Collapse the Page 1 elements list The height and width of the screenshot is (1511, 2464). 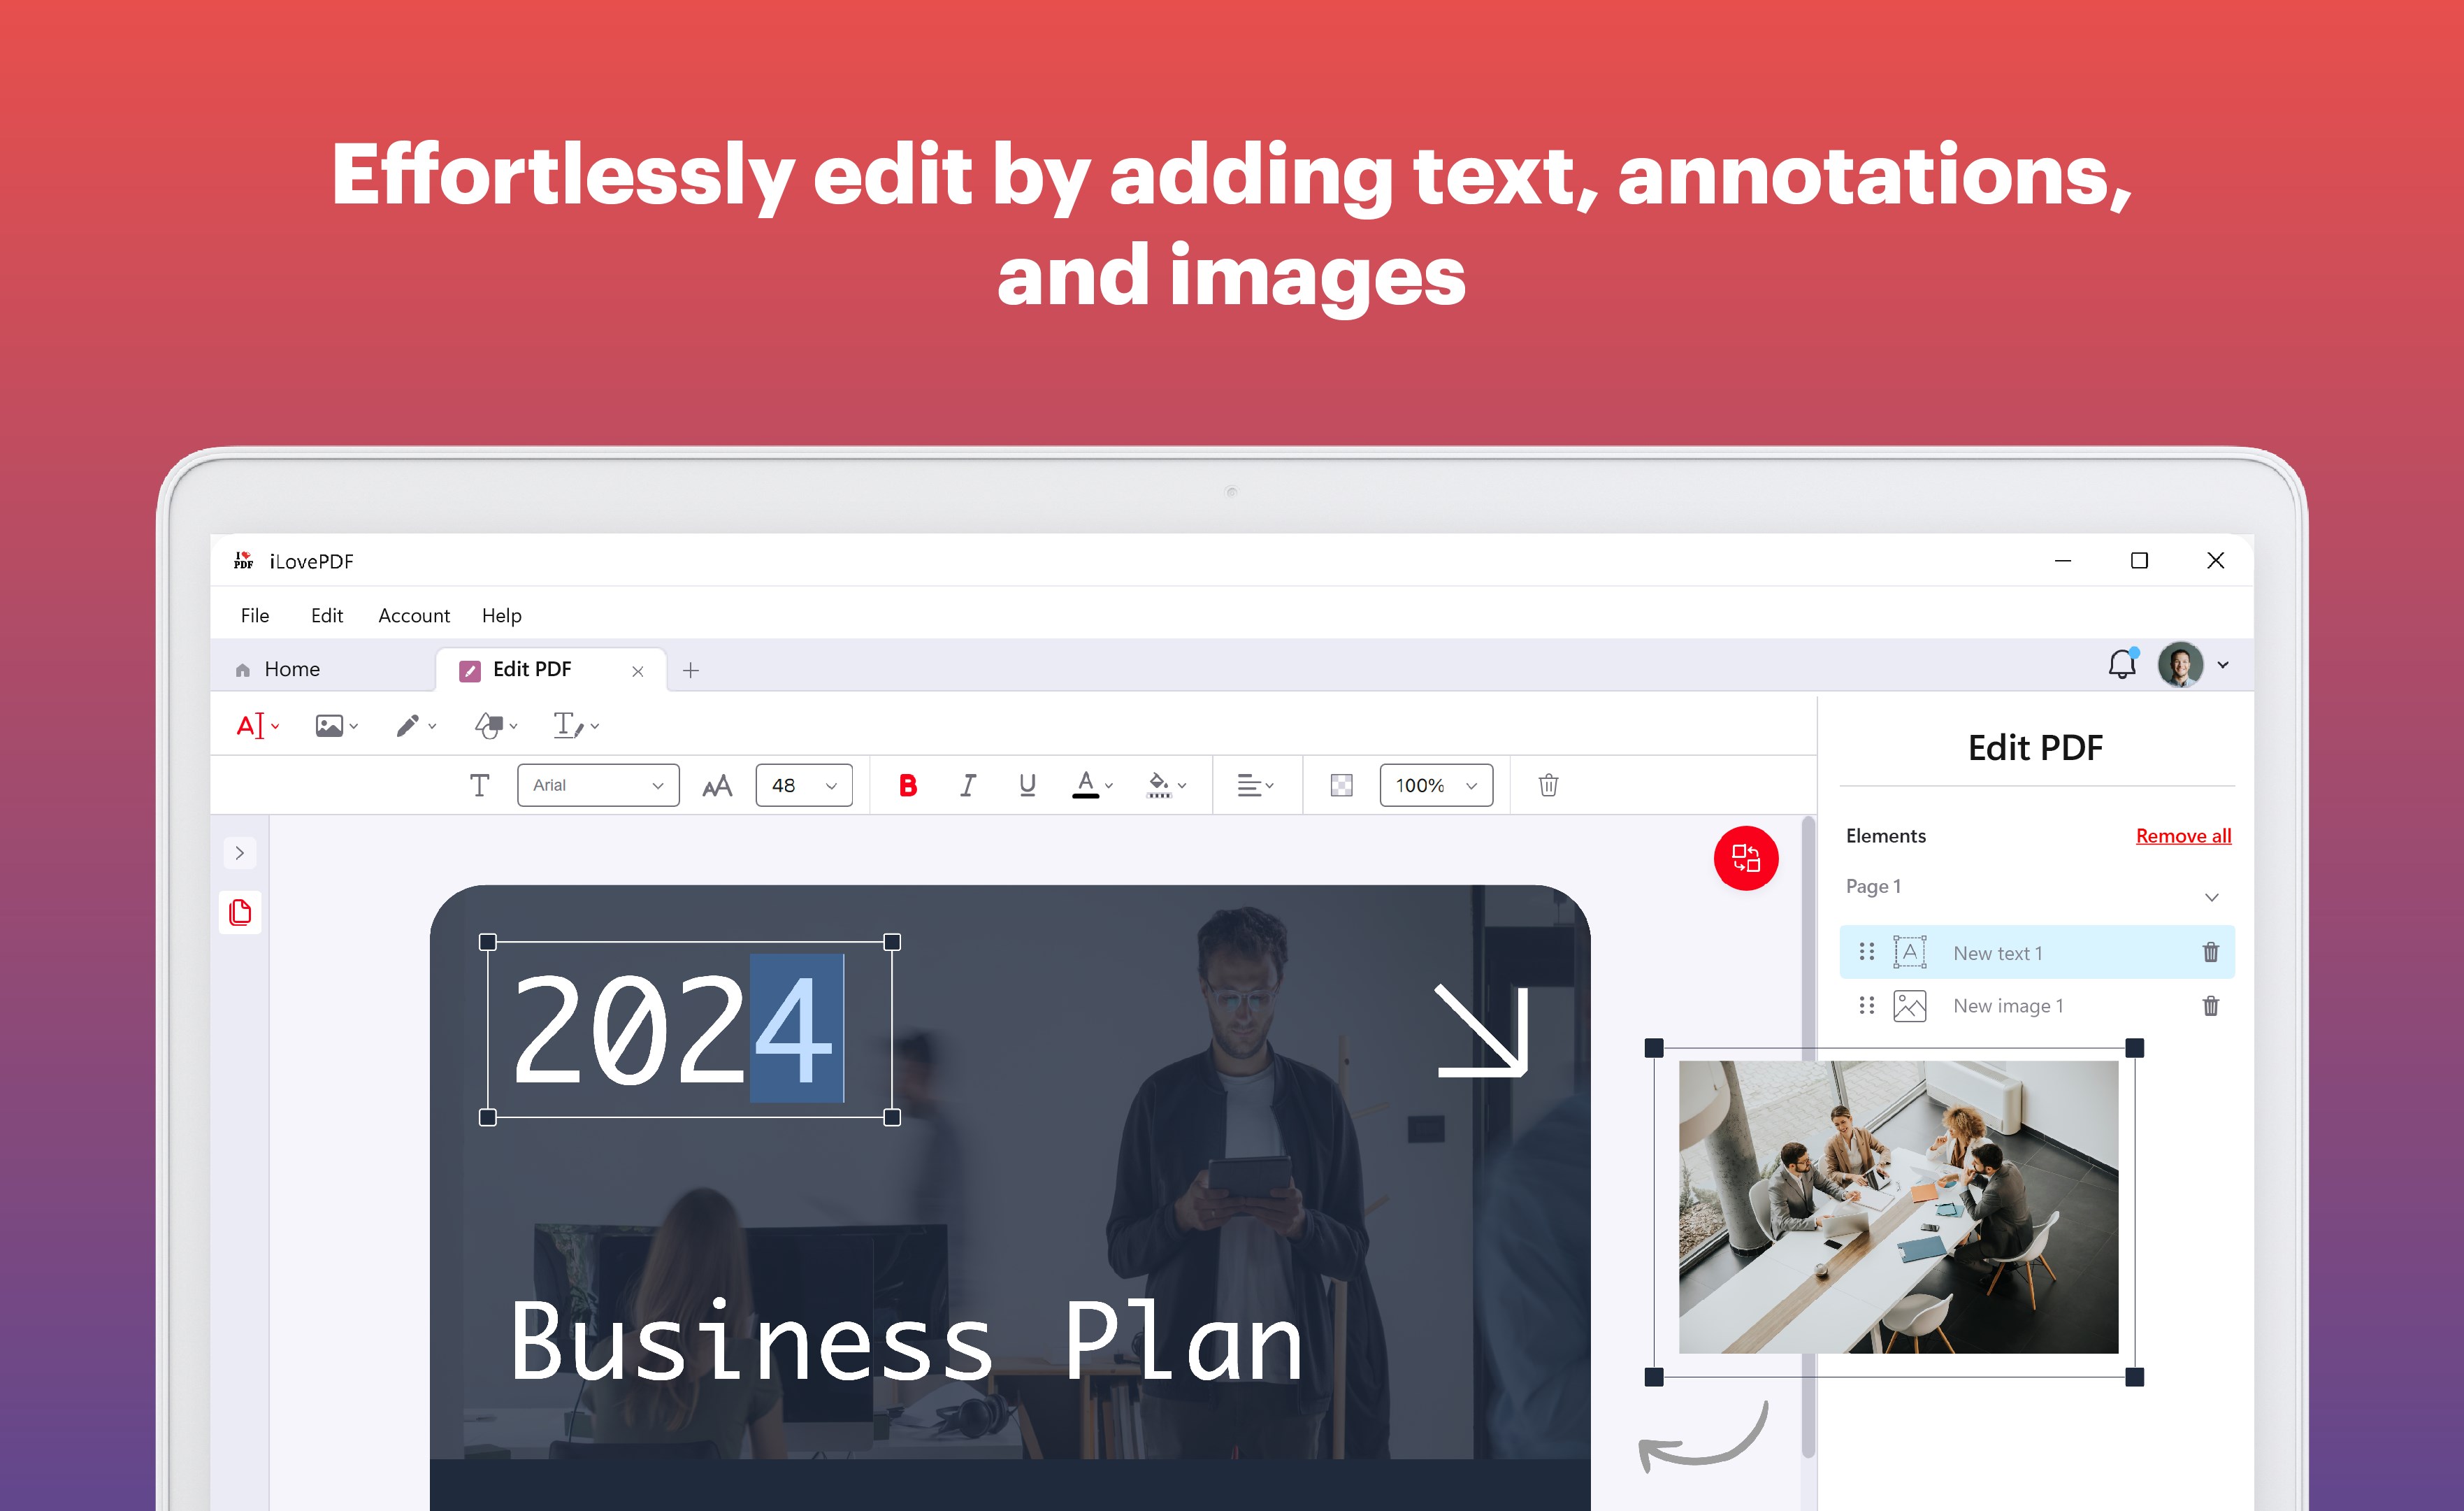[x=2212, y=896]
